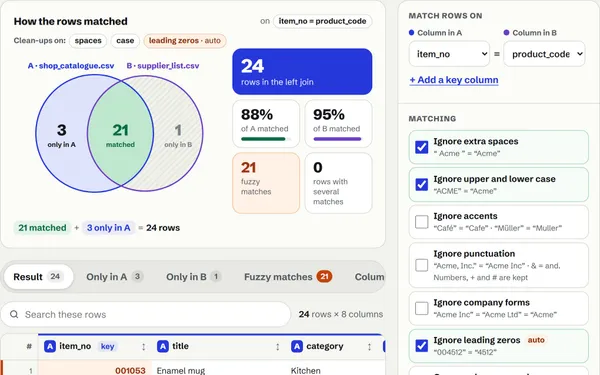Click the only in B Venn region
Screen dimensions: 600x375
(178, 135)
